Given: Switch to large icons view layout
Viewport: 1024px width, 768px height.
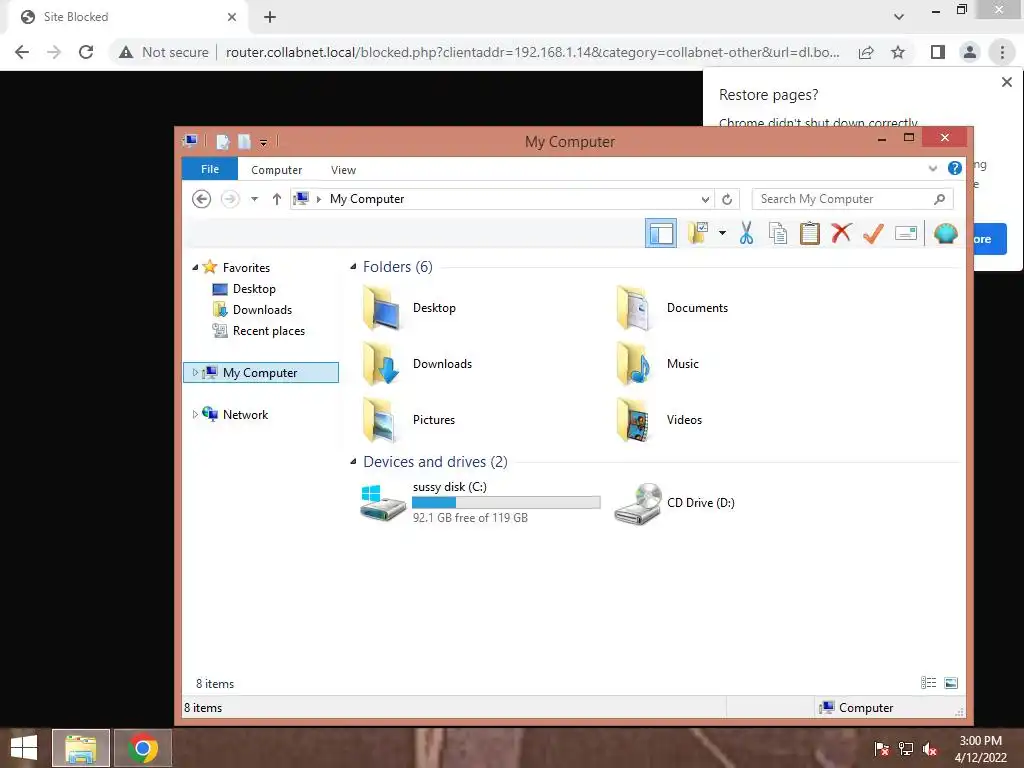Looking at the screenshot, I should (951, 683).
